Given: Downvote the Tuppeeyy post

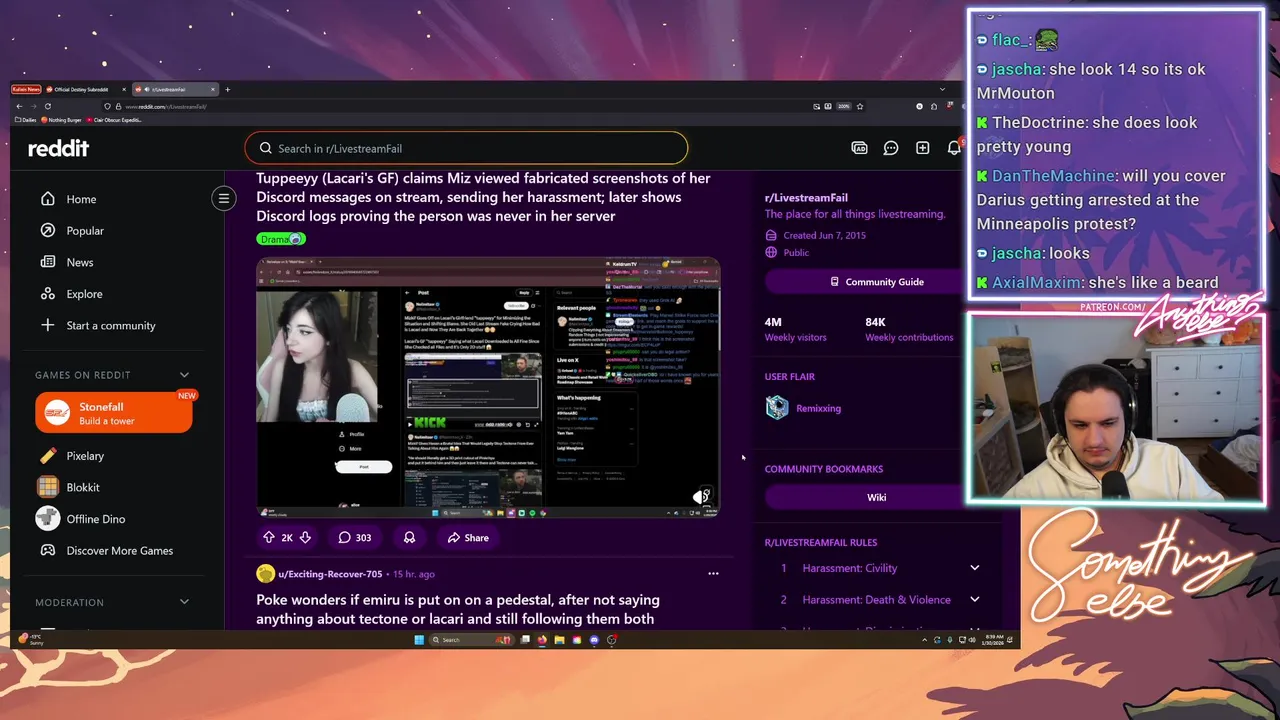Looking at the screenshot, I should (x=305, y=537).
